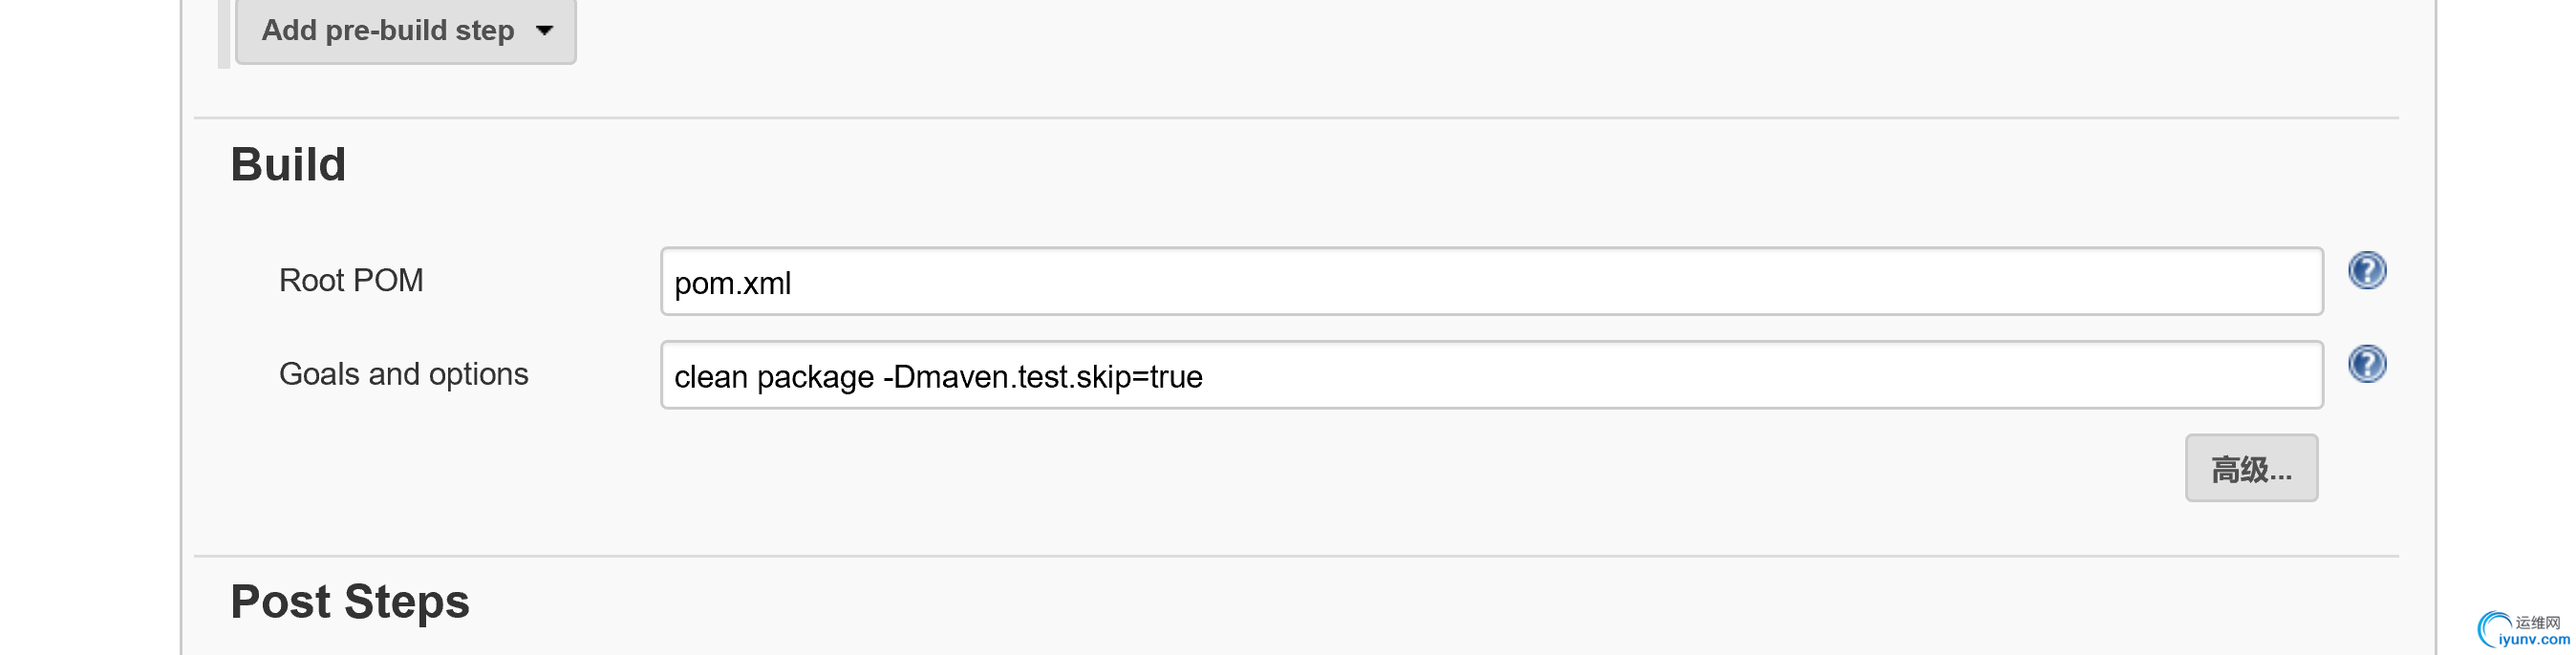Click the Goals and options label
Screen dimensions: 2576x655
tap(403, 374)
